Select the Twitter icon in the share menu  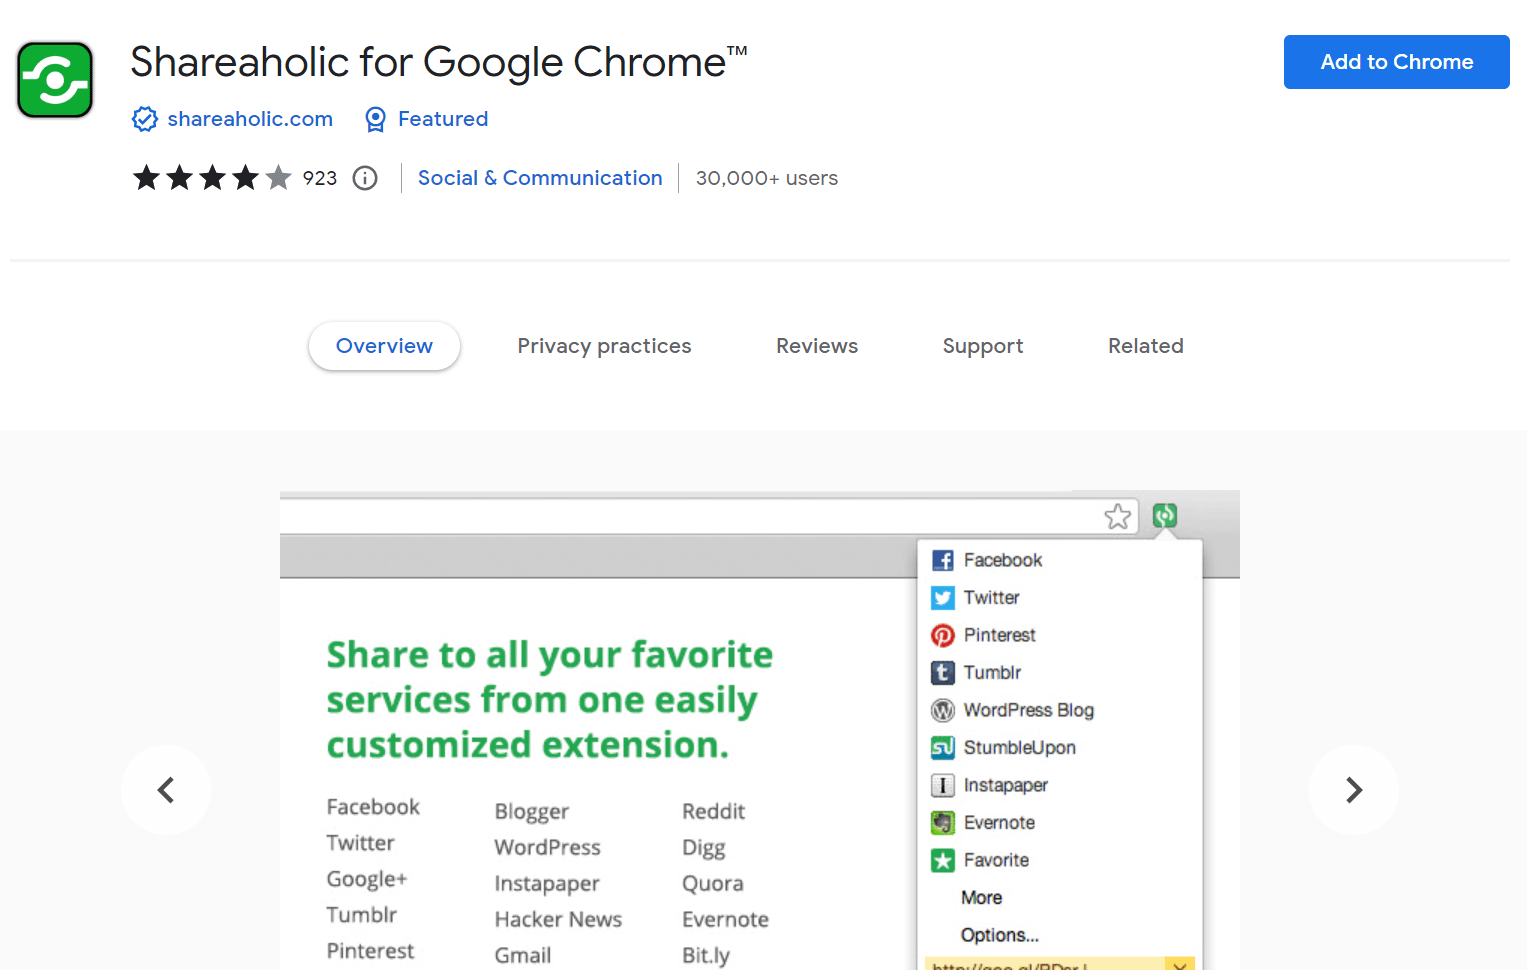point(942,597)
